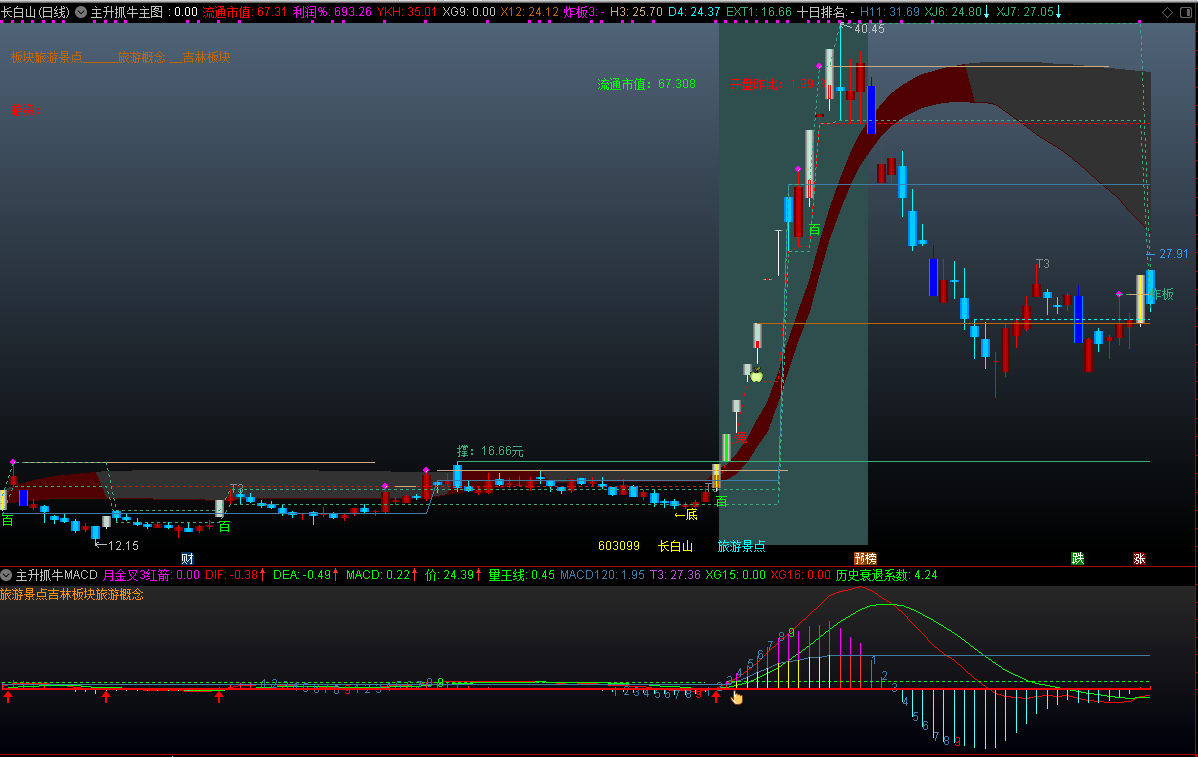
Task: Click the 主升抓牛主图 indicator name
Action: pos(127,12)
